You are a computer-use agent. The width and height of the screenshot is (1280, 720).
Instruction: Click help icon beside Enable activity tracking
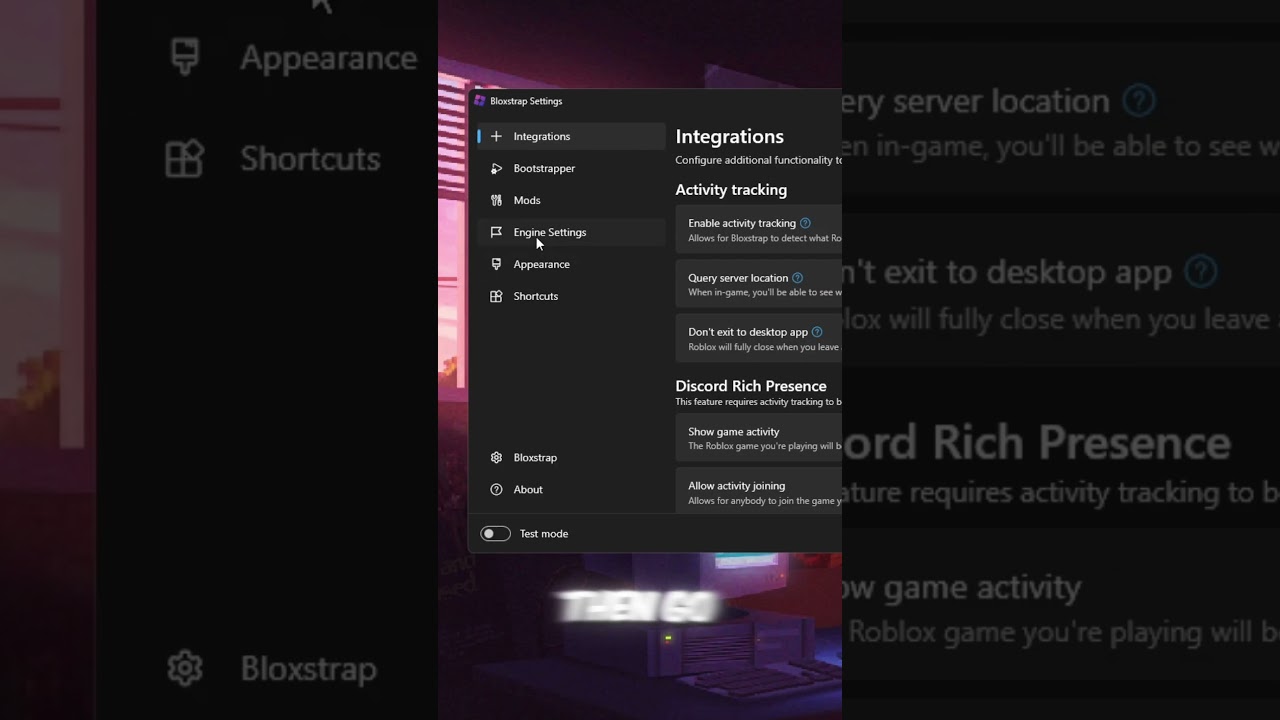(x=805, y=223)
